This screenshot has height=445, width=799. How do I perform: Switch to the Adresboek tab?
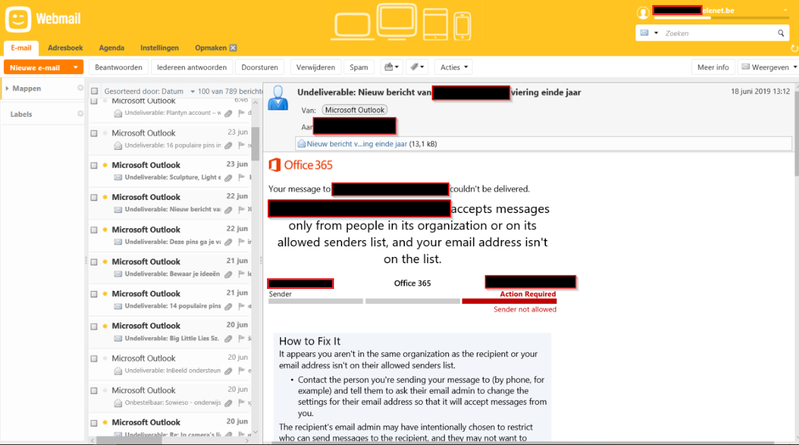(x=65, y=48)
